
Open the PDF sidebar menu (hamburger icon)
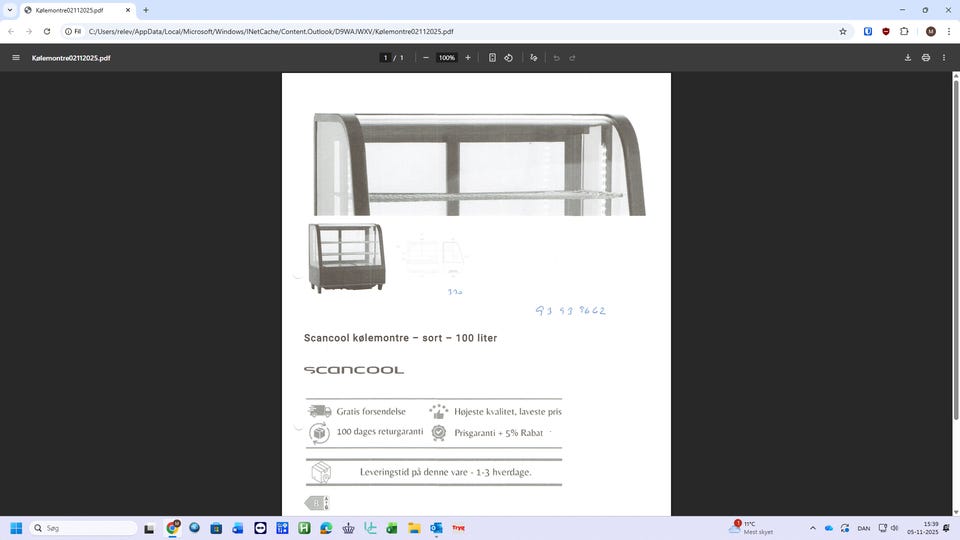click(x=16, y=58)
